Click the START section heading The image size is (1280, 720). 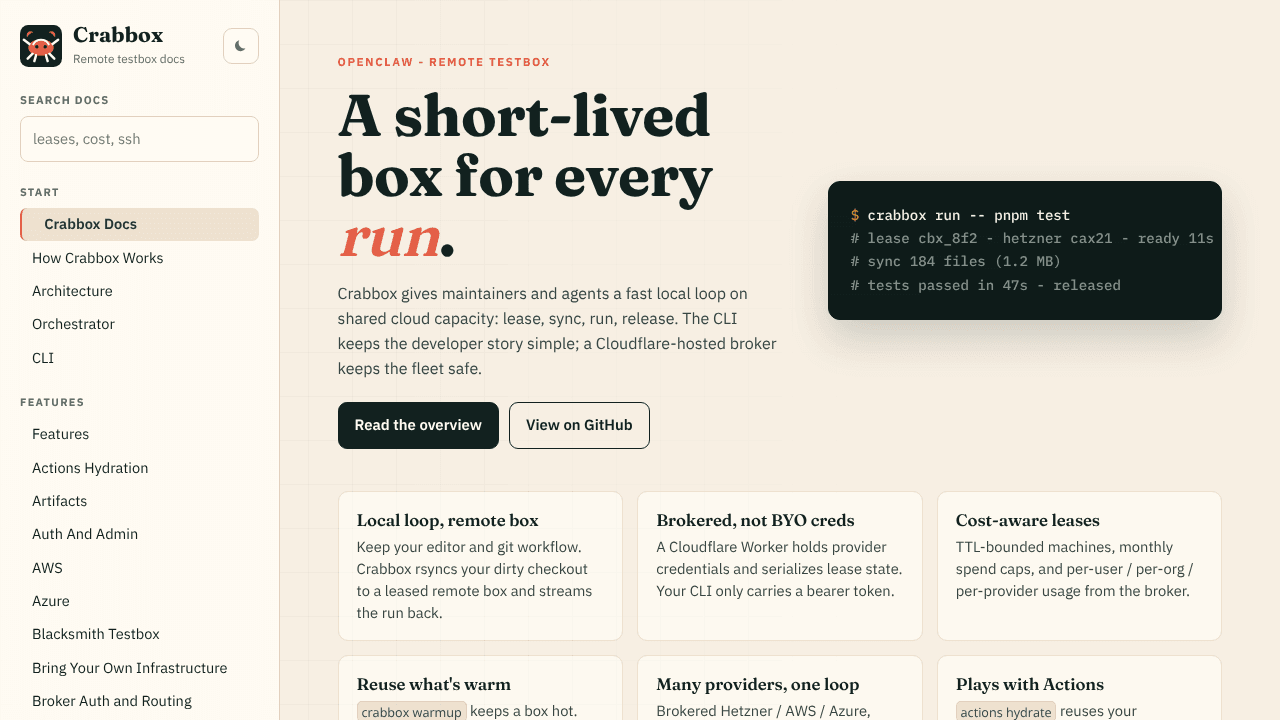[40, 192]
